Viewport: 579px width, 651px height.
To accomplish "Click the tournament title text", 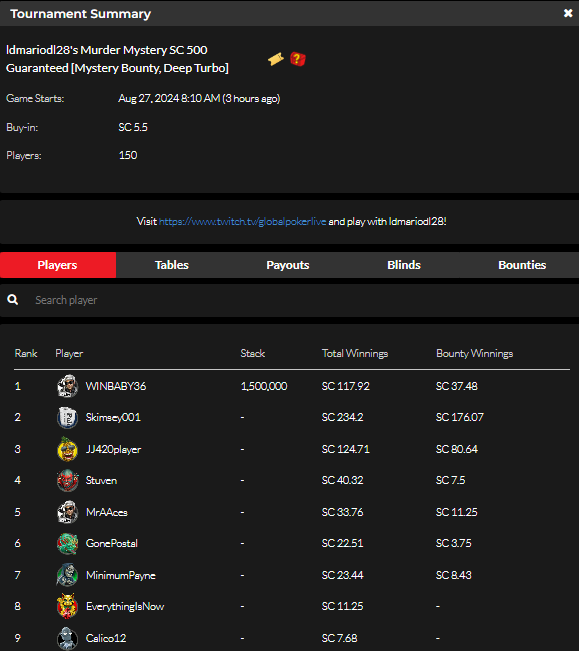I will click(x=117, y=59).
